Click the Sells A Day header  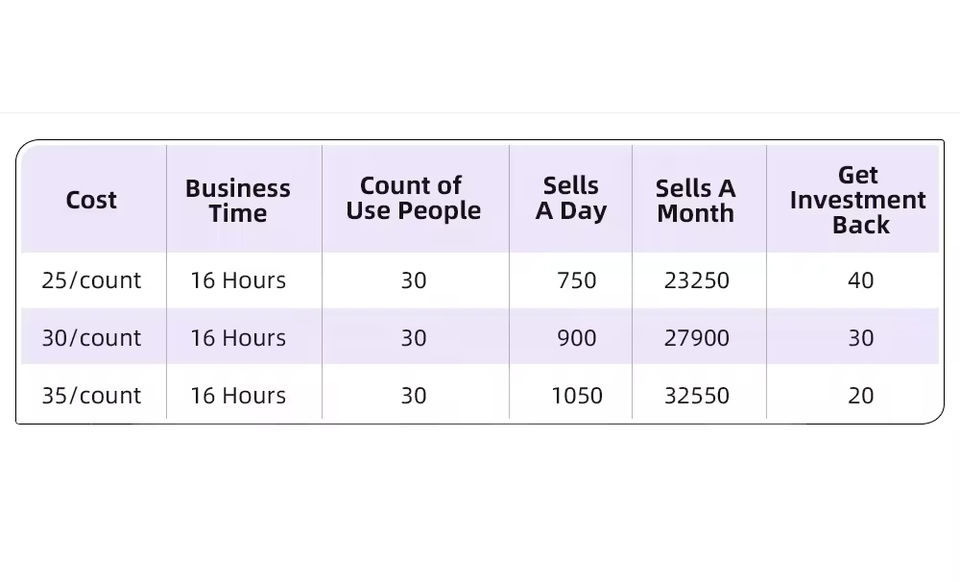tap(571, 198)
